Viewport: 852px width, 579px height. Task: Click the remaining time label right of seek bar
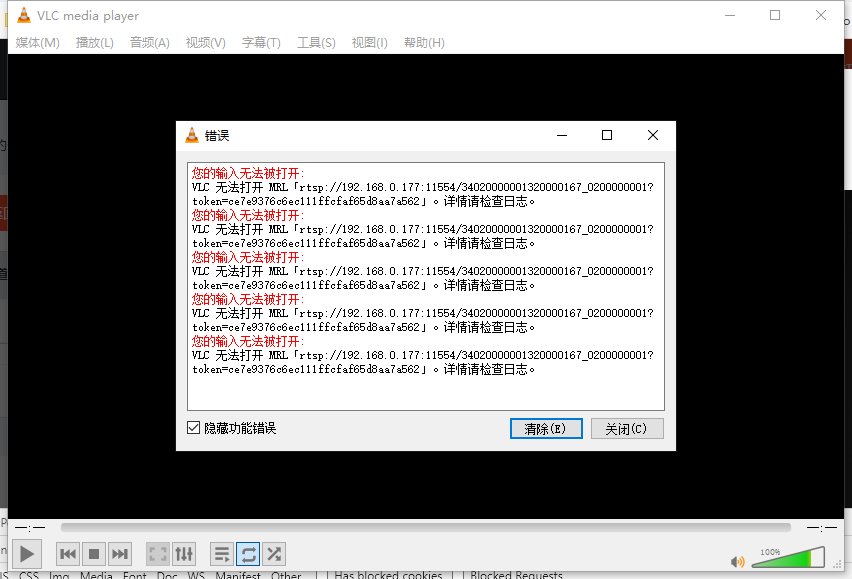click(x=822, y=527)
